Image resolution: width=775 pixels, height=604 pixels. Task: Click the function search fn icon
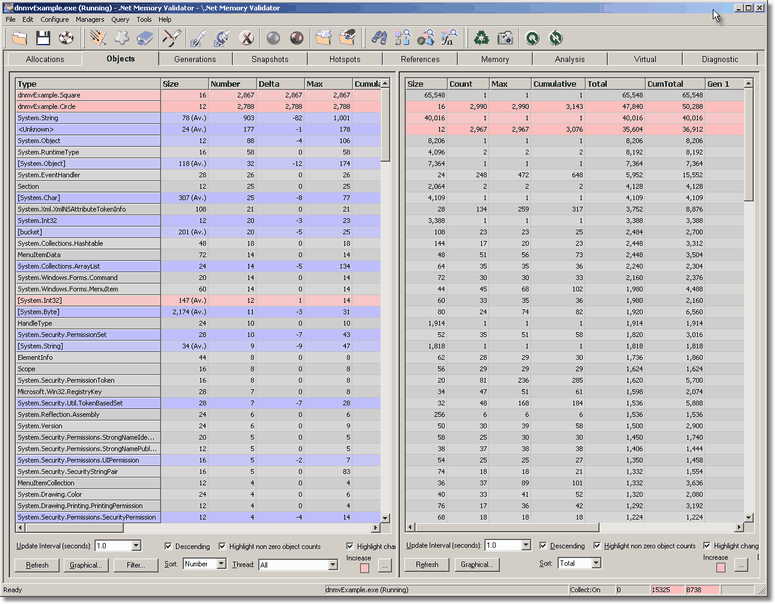(x=449, y=38)
